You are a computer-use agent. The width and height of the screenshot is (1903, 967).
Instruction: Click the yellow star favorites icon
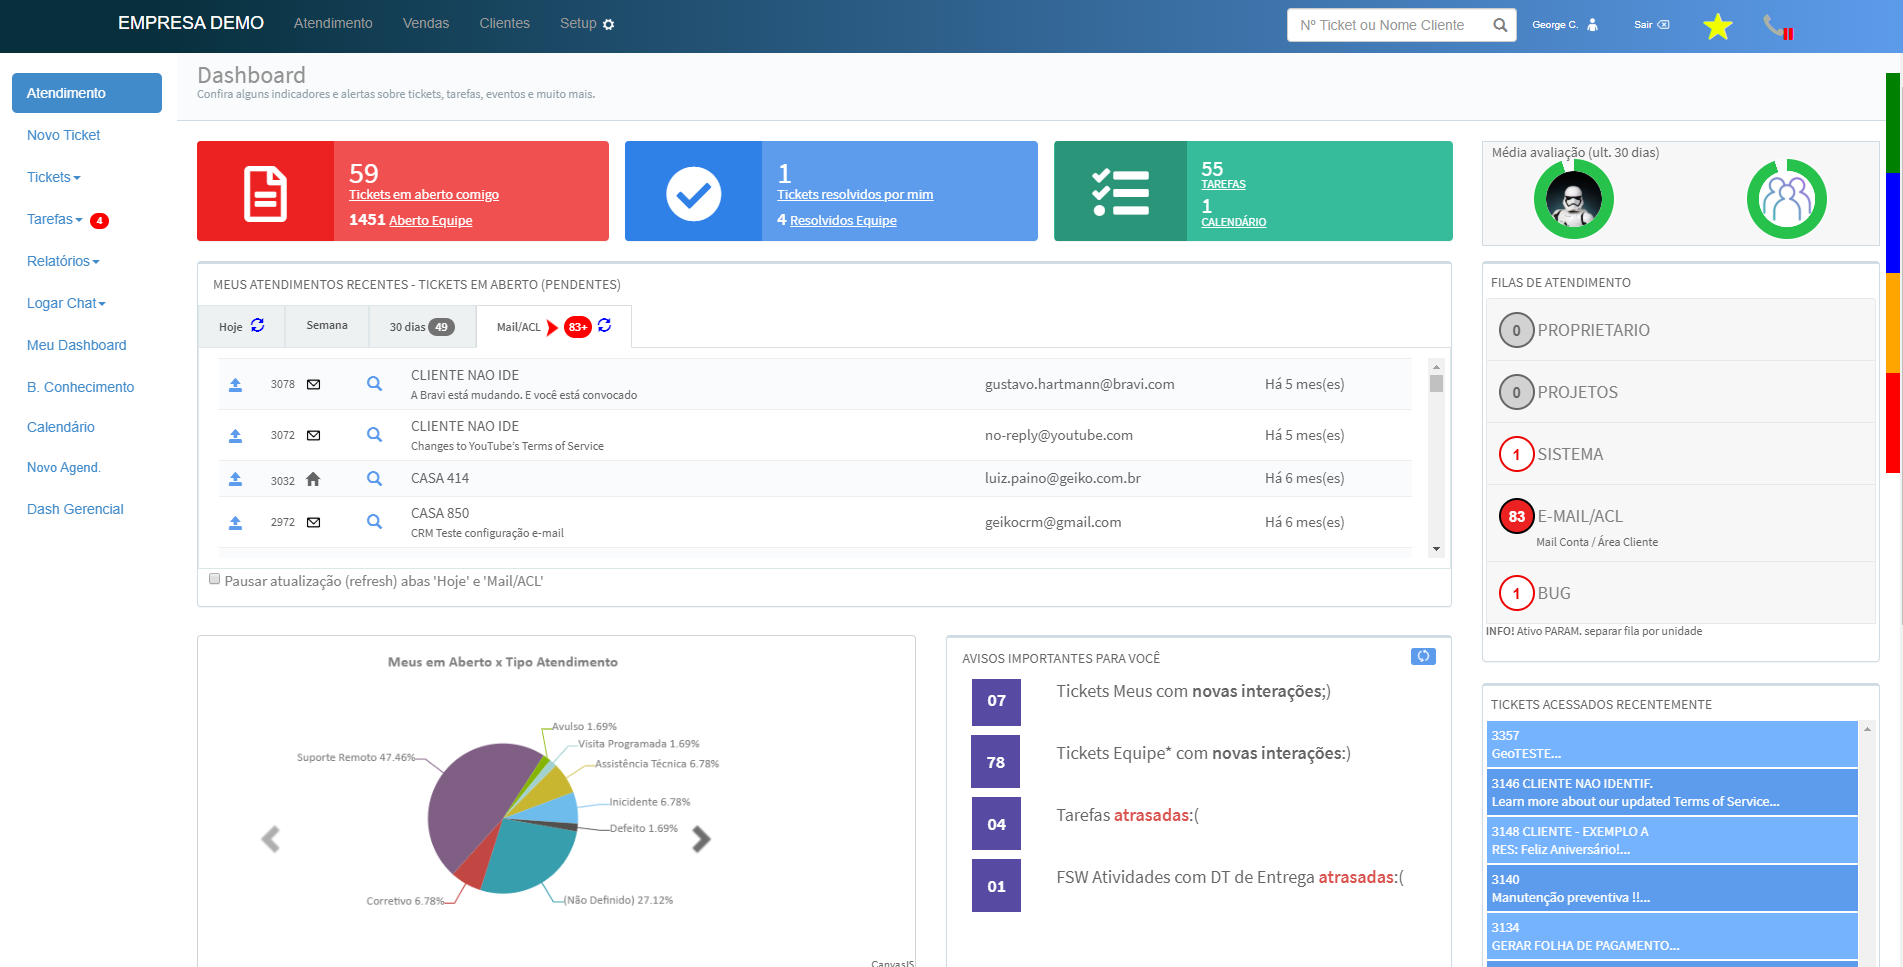coord(1717,26)
